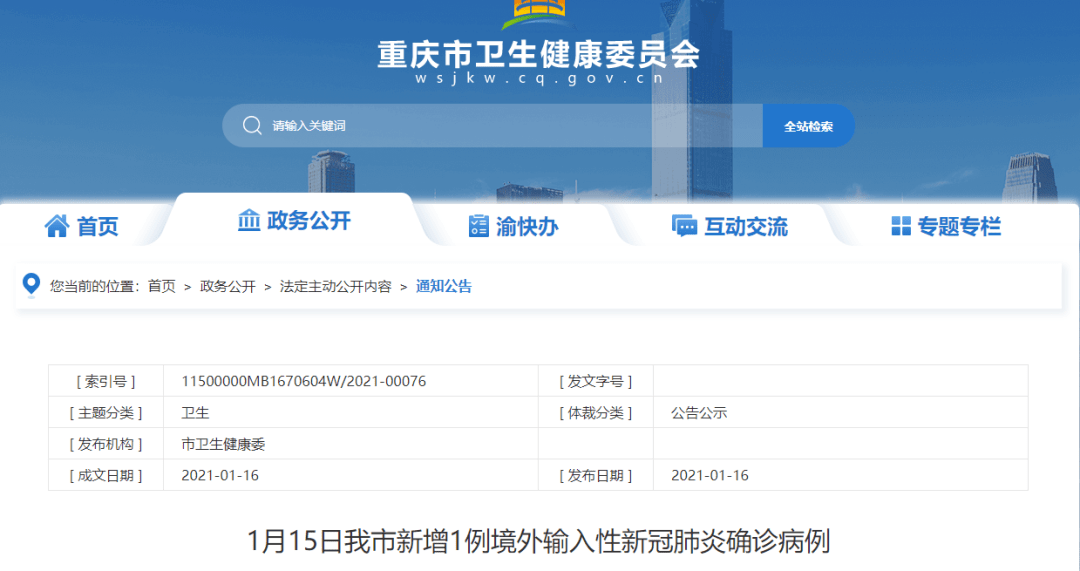Open the 政务公开 navigation tab
This screenshot has width=1080, height=571.
click(294, 220)
